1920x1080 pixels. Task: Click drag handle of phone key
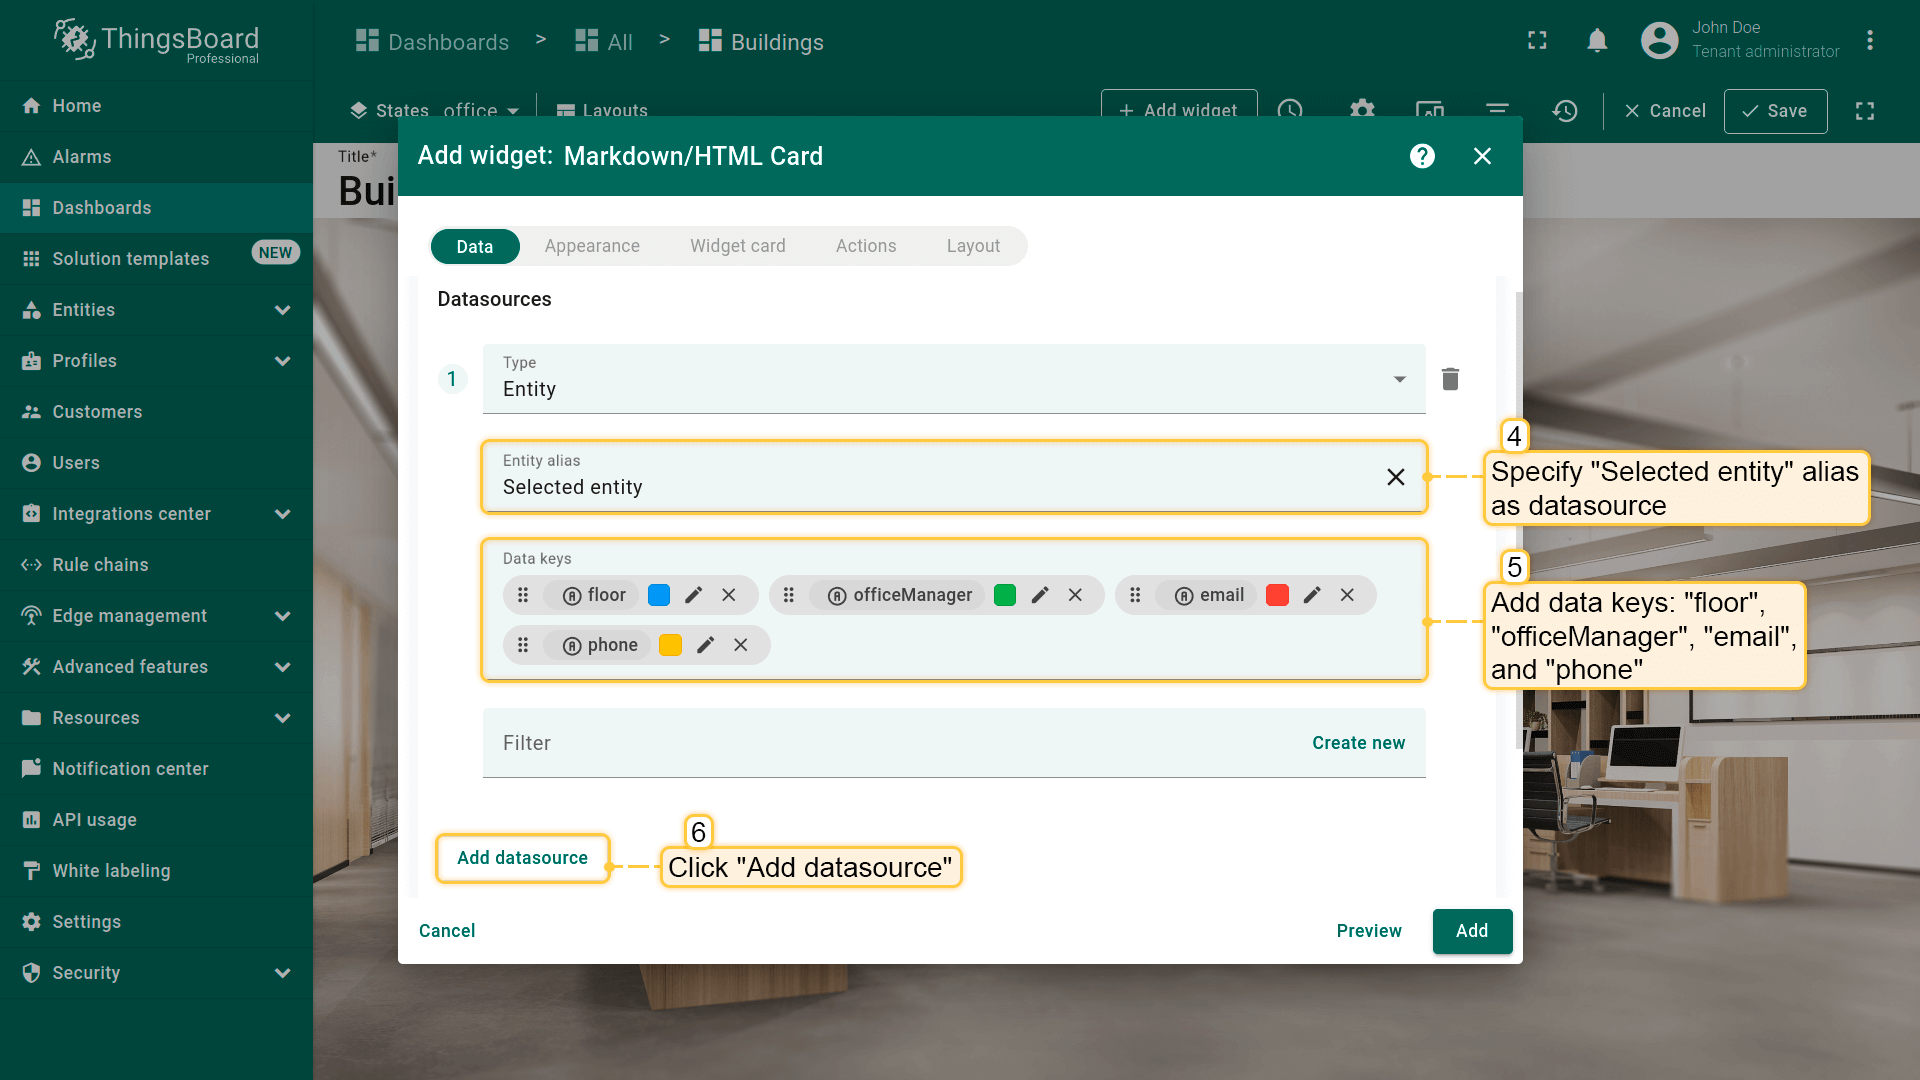click(523, 645)
